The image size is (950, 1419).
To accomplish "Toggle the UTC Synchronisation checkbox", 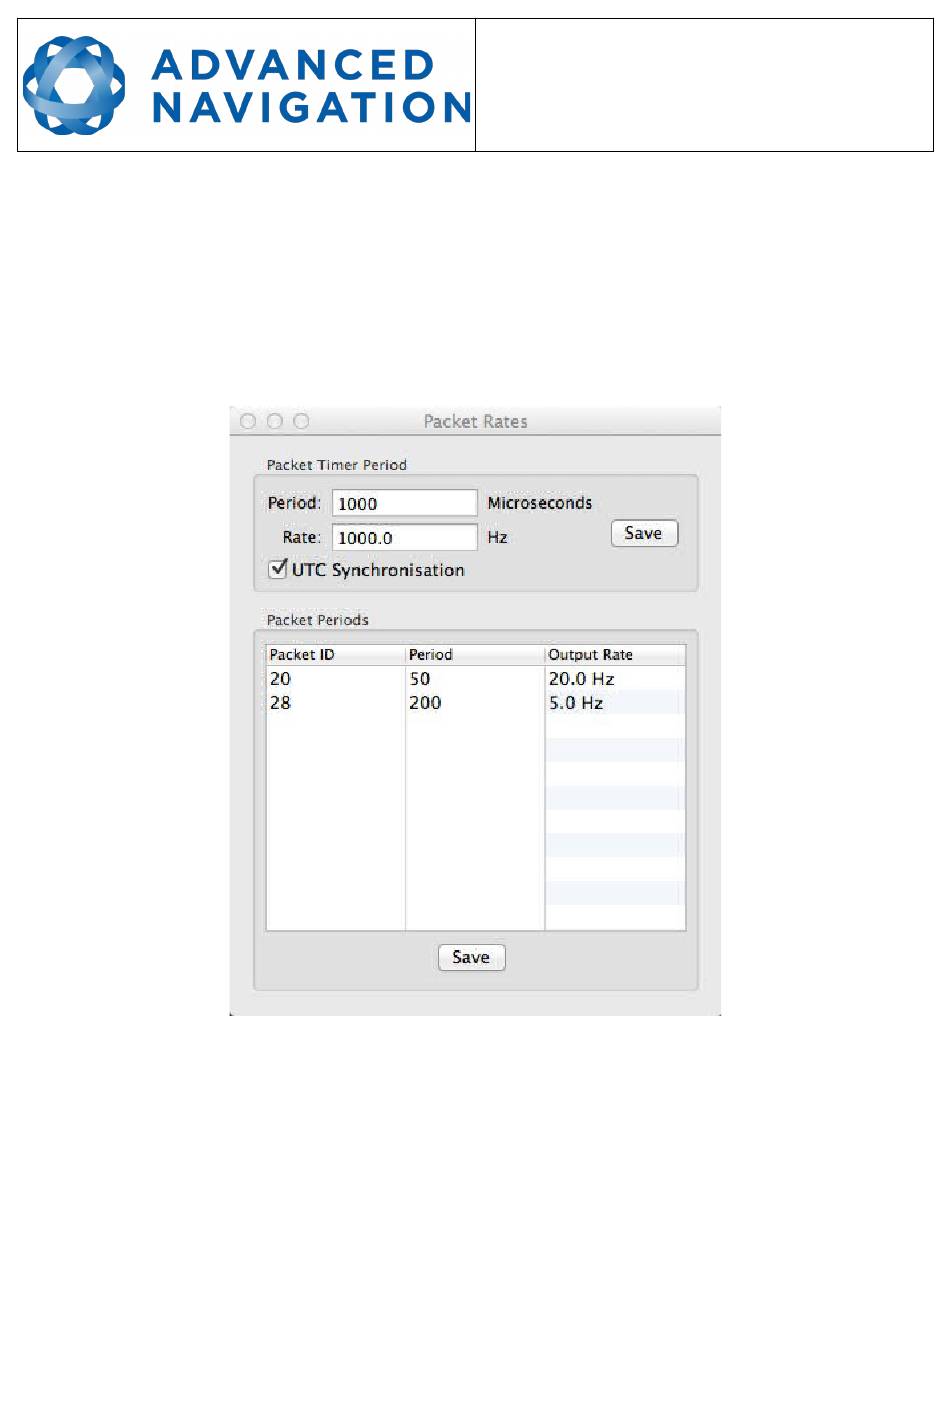I will tap(278, 569).
